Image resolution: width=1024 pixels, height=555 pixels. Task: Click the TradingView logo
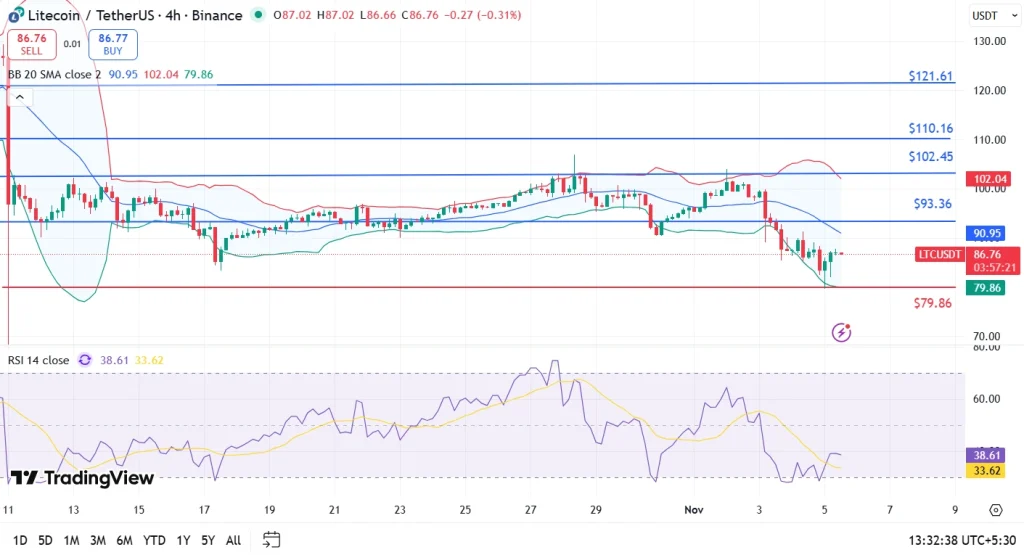[x=82, y=478]
